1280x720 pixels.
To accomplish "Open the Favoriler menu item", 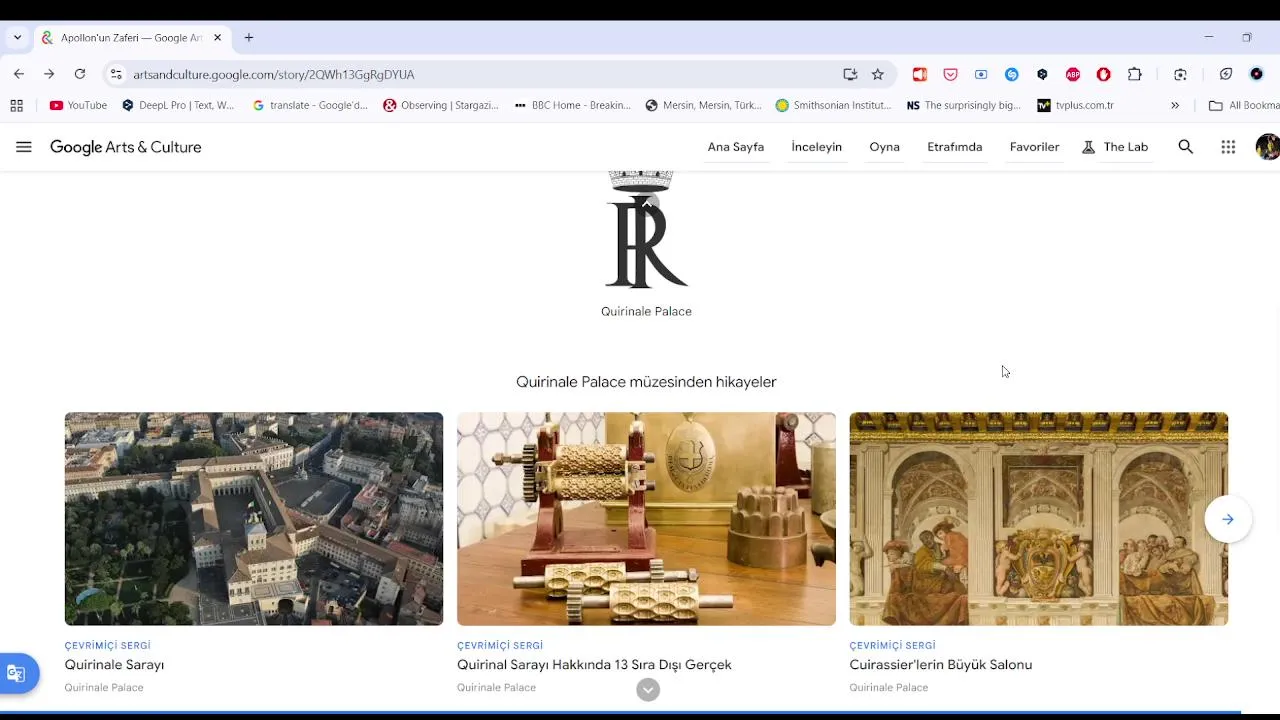I will [1034, 147].
